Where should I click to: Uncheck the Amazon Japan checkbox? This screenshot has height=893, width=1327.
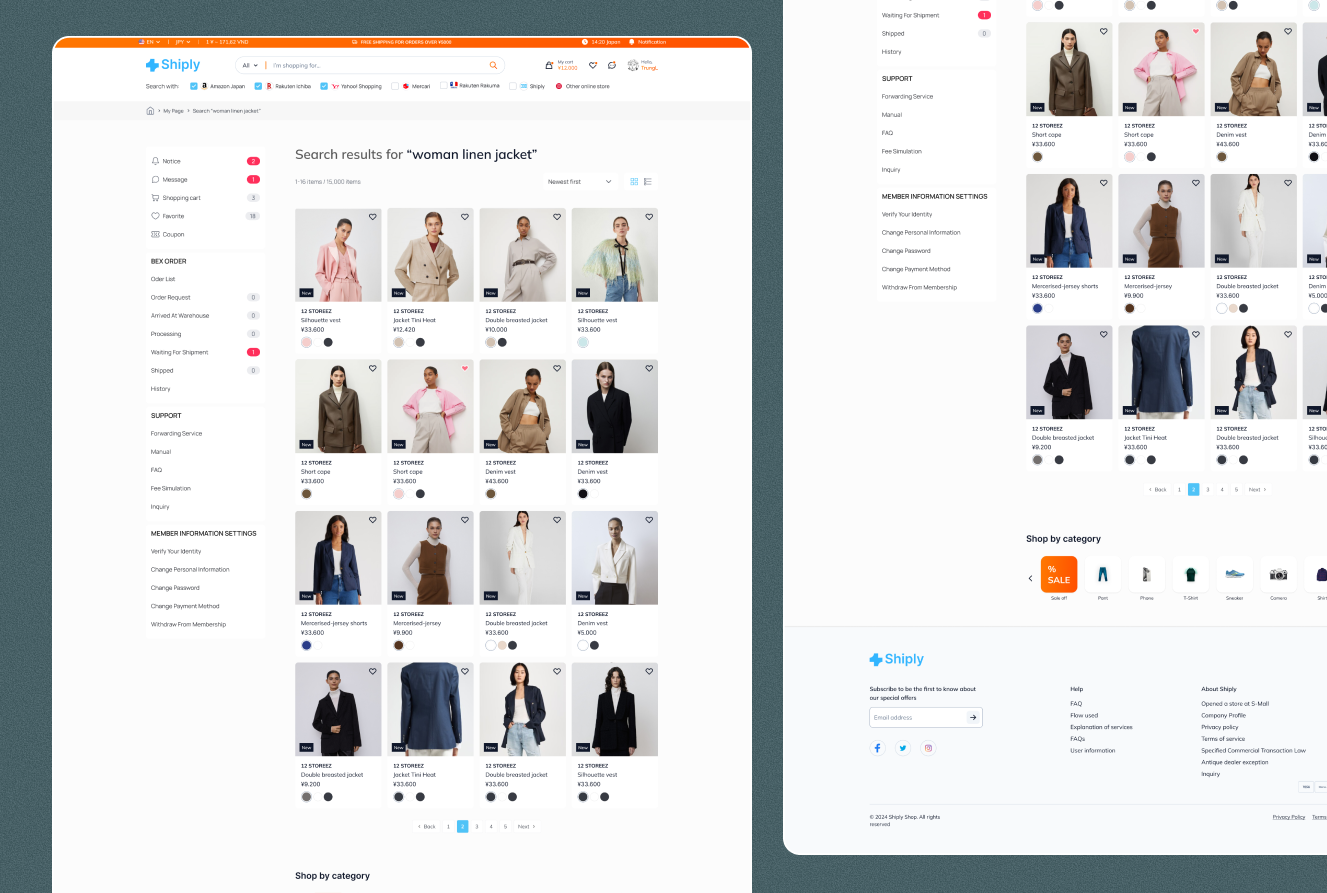194,86
